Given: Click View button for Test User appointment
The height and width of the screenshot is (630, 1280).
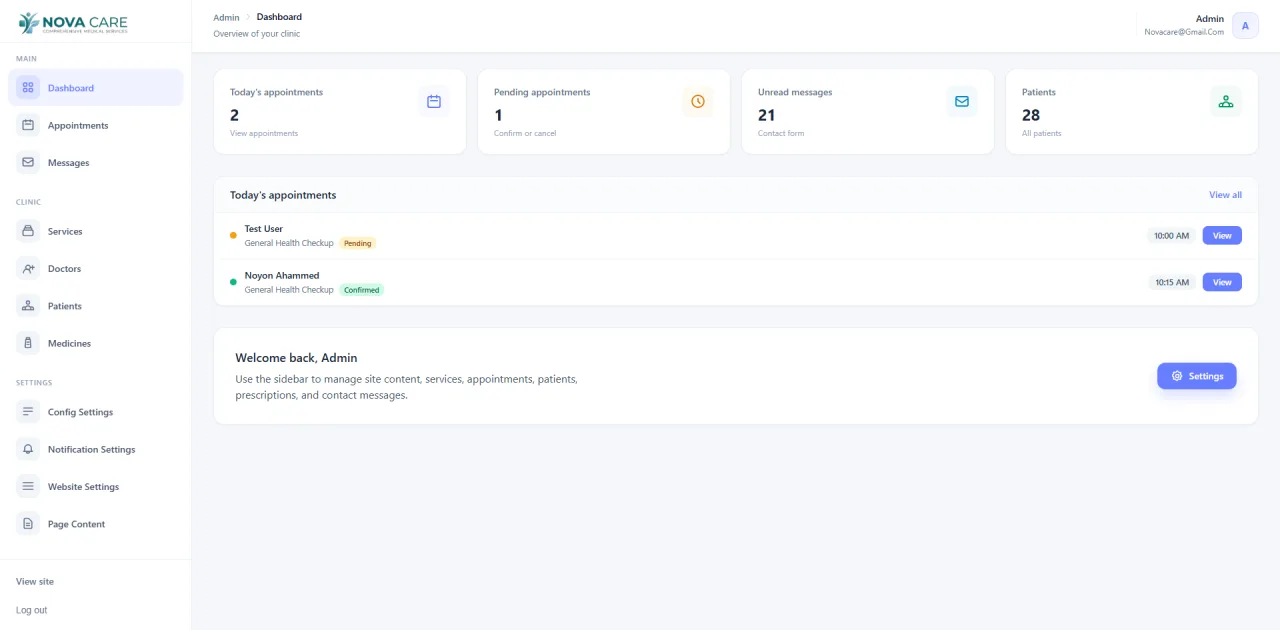Looking at the screenshot, I should point(1222,235).
